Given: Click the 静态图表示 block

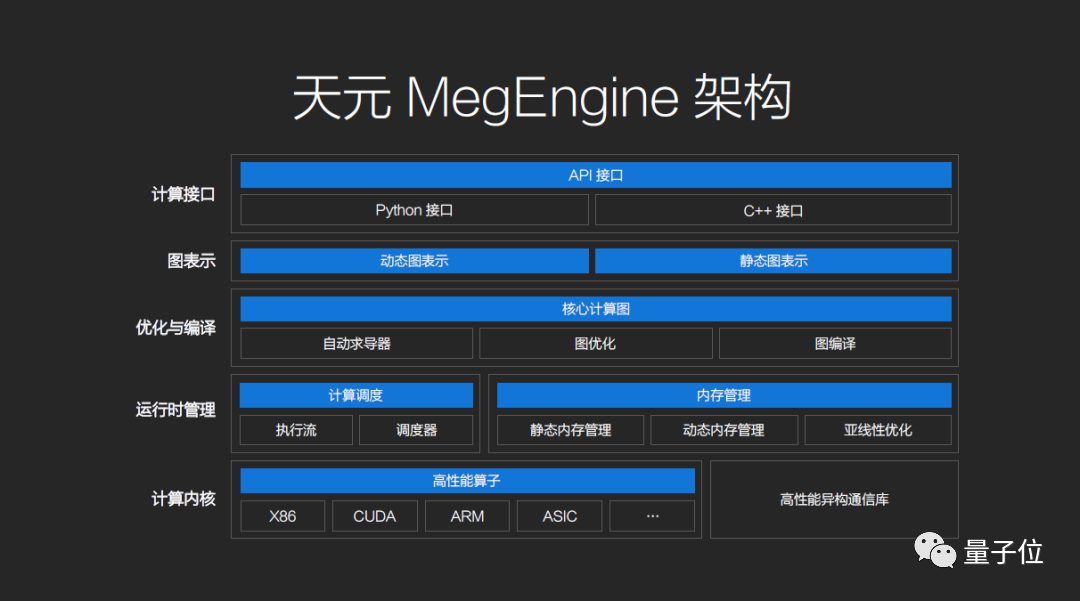Looking at the screenshot, I should (773, 261).
